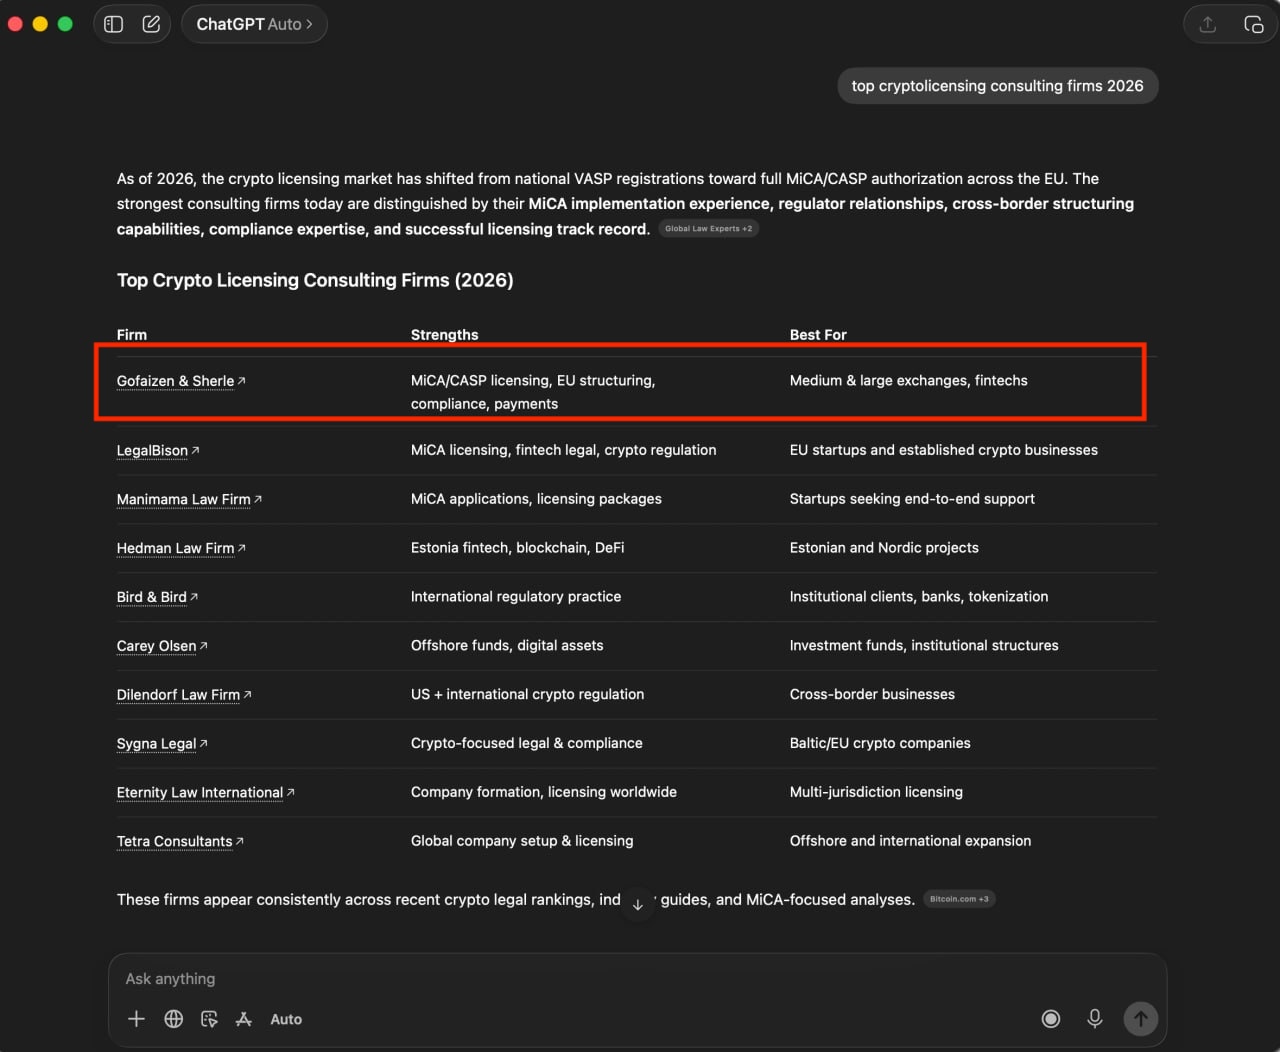Click the record circle icon in composer

1051,1019
